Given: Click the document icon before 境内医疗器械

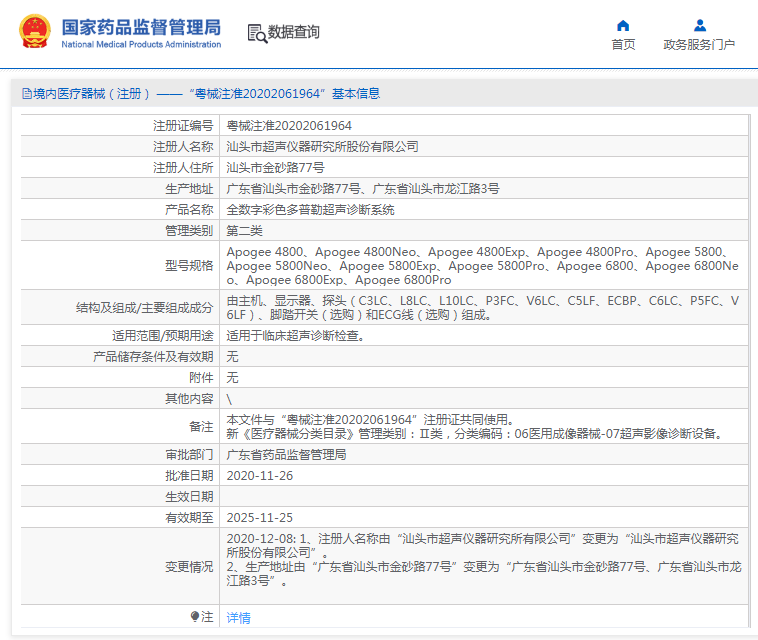Looking at the screenshot, I should coord(27,94).
